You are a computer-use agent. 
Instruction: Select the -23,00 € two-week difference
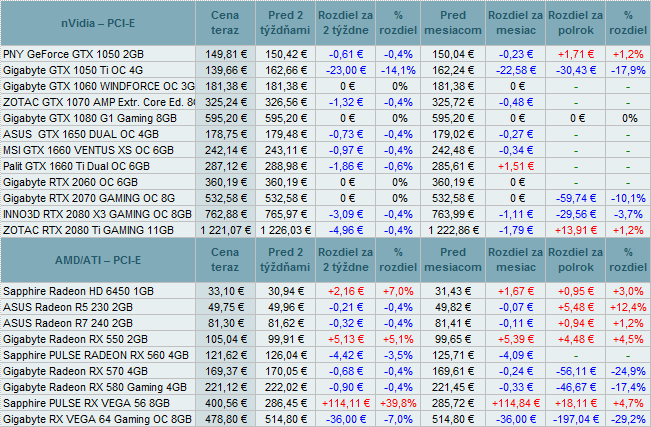tap(346, 70)
